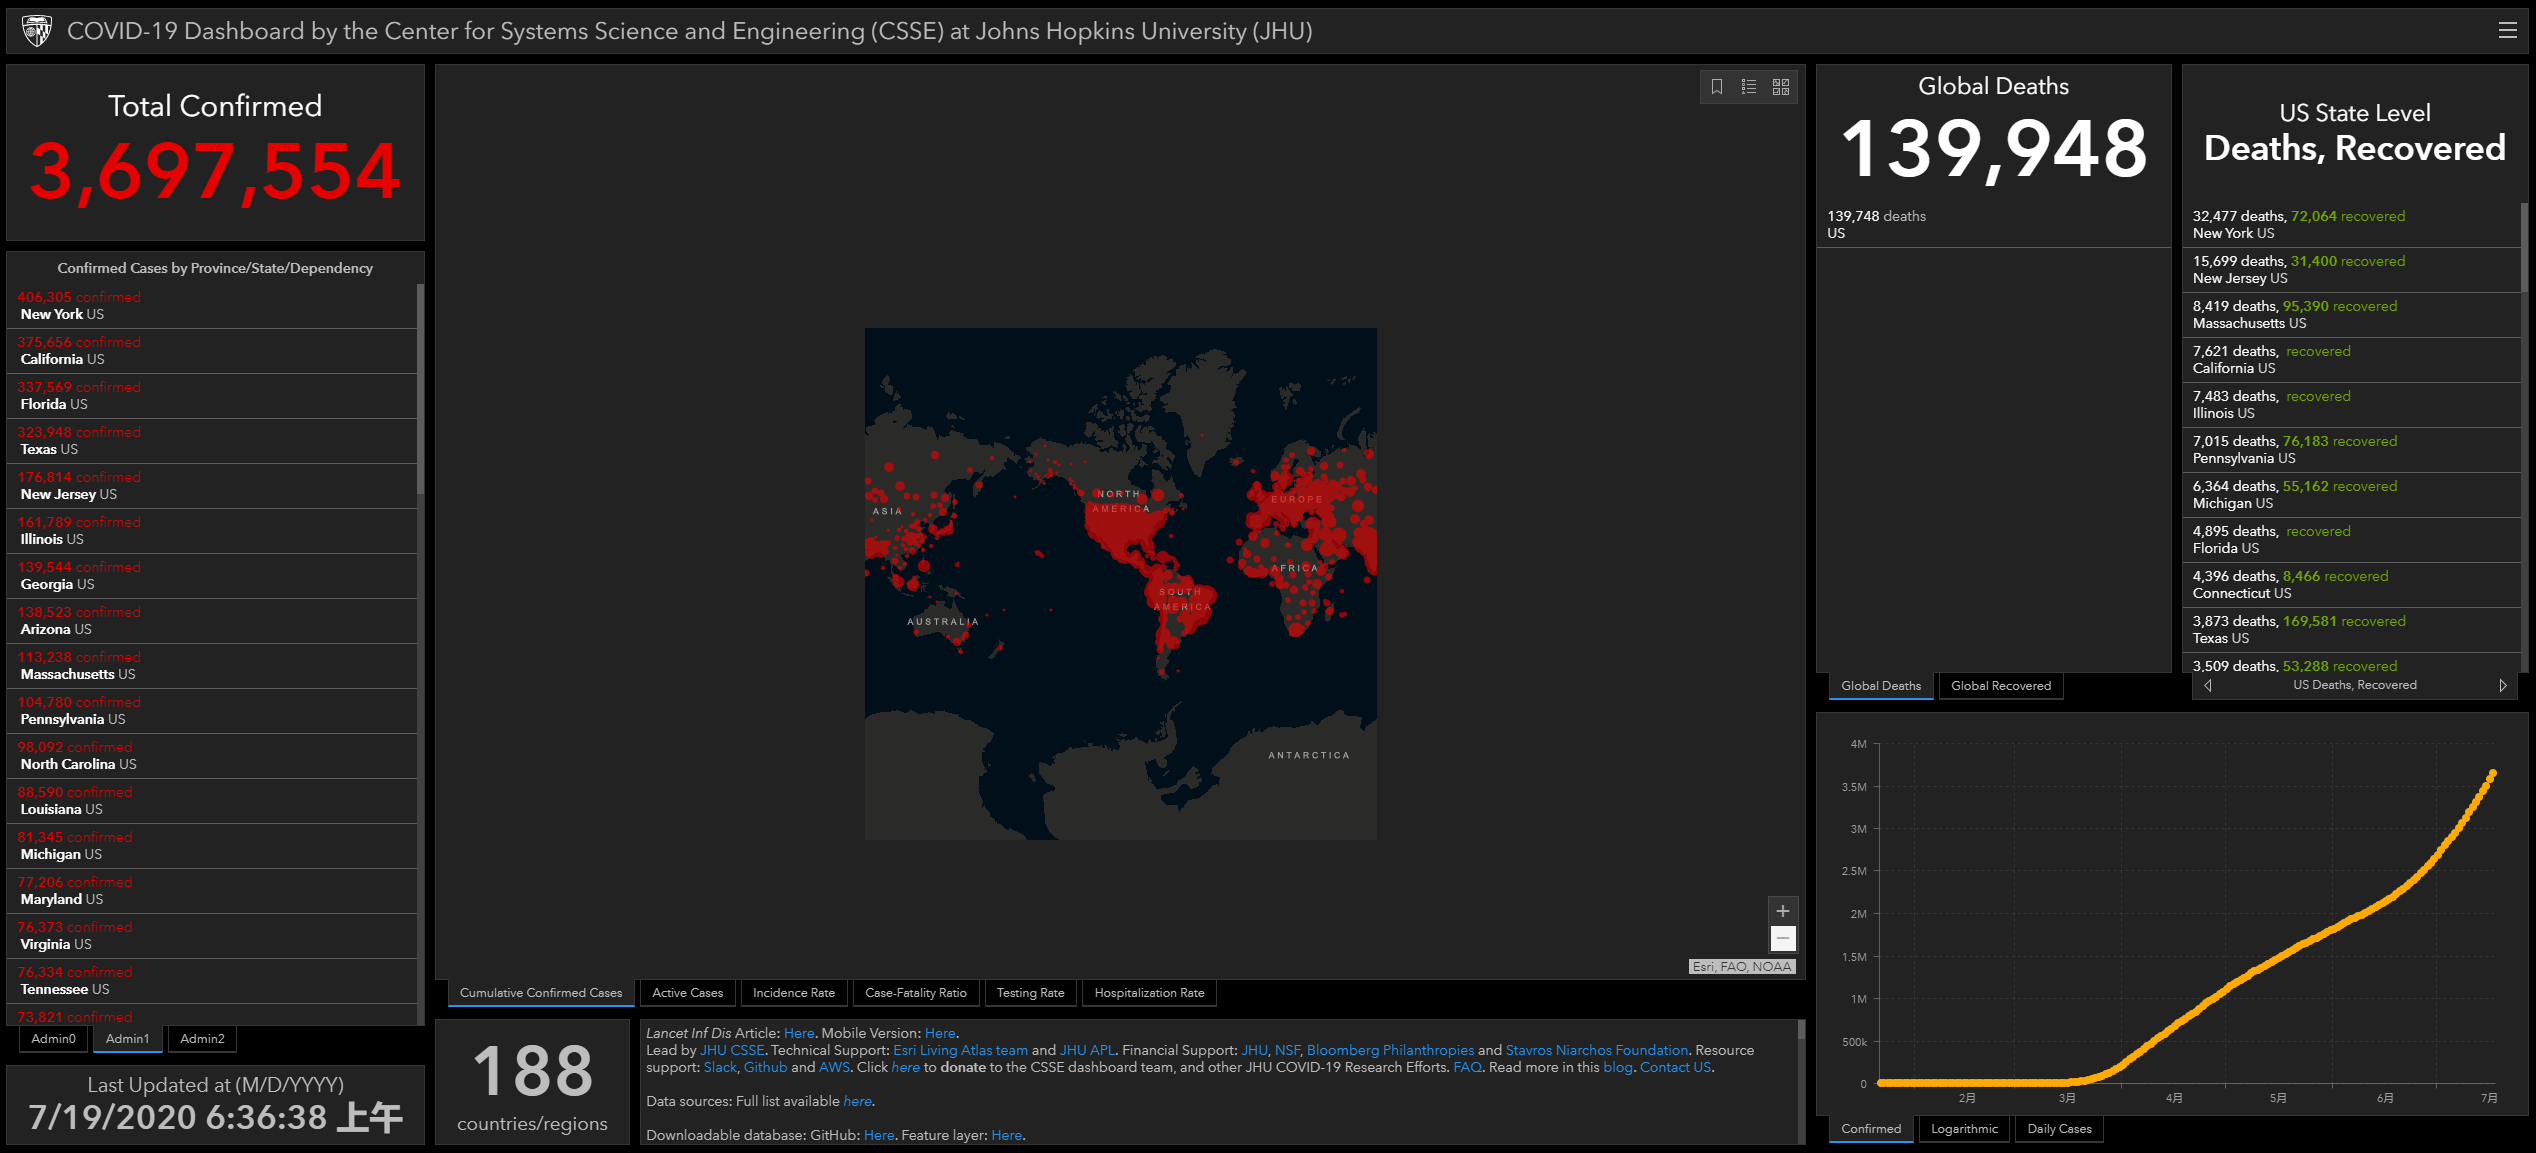This screenshot has width=2536, height=1153.
Task: Zoom in on the map with plus
Action: [1783, 911]
